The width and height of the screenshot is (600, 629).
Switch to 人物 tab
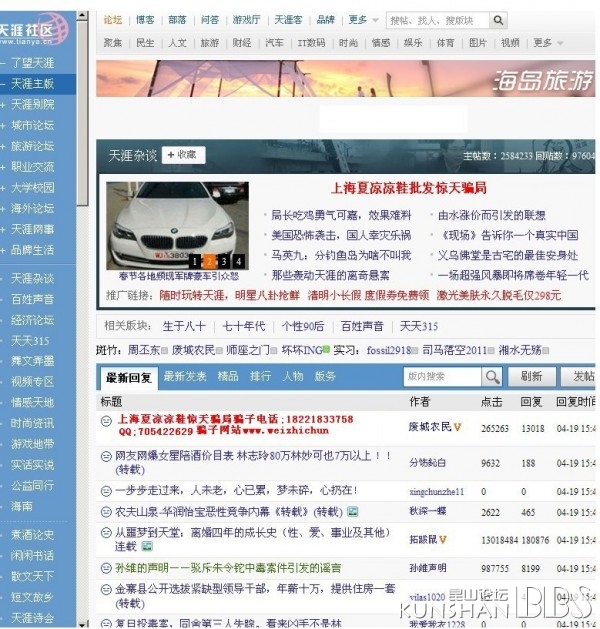[293, 376]
